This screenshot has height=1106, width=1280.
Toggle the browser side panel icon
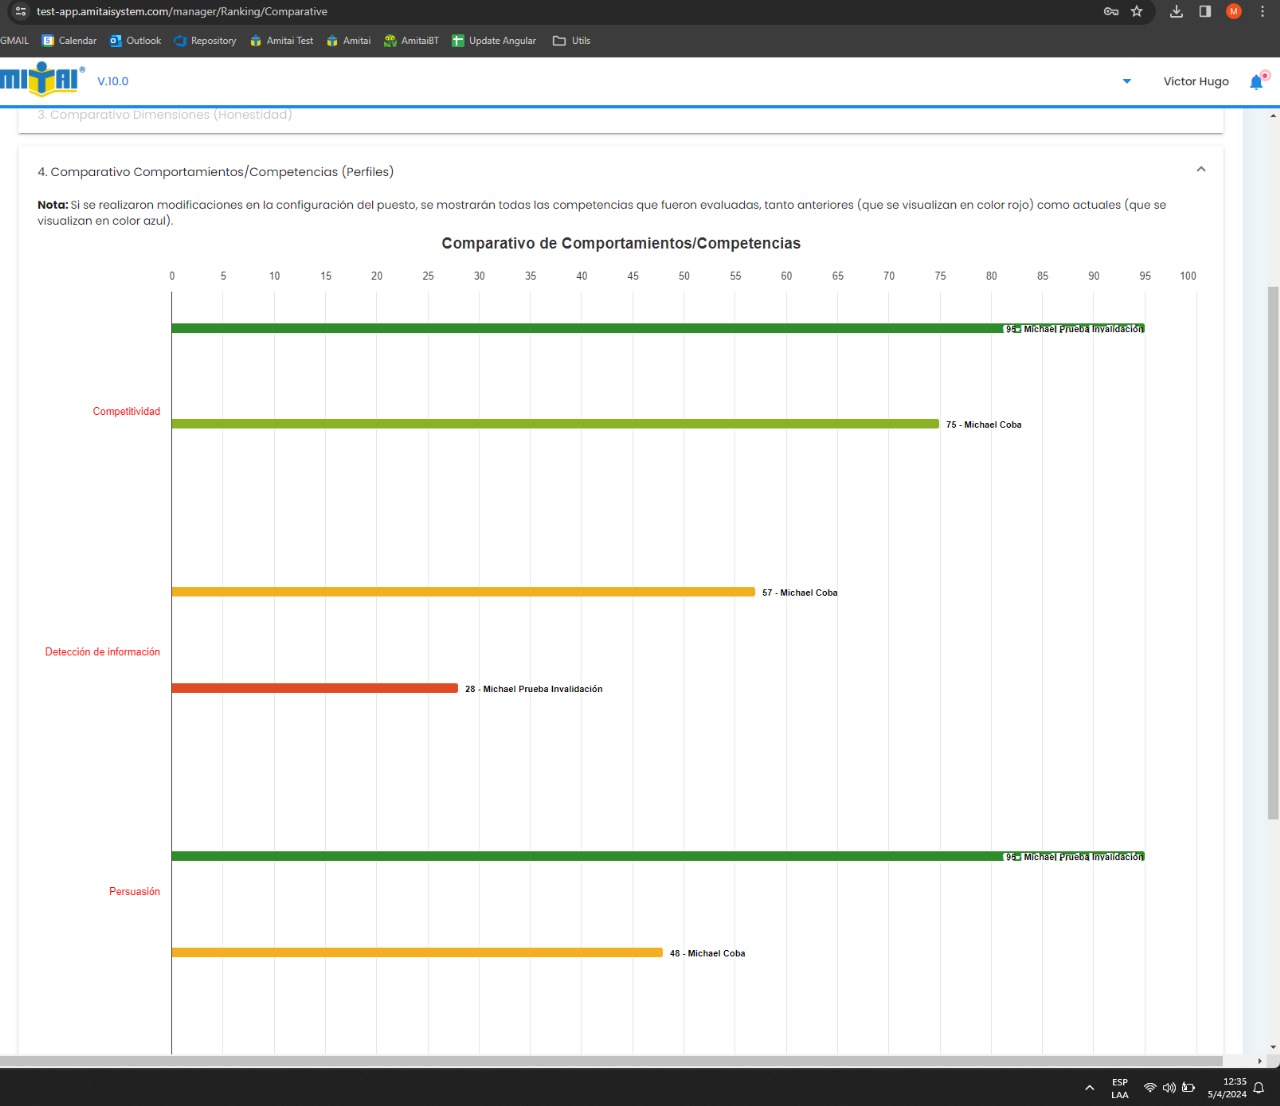tap(1205, 12)
